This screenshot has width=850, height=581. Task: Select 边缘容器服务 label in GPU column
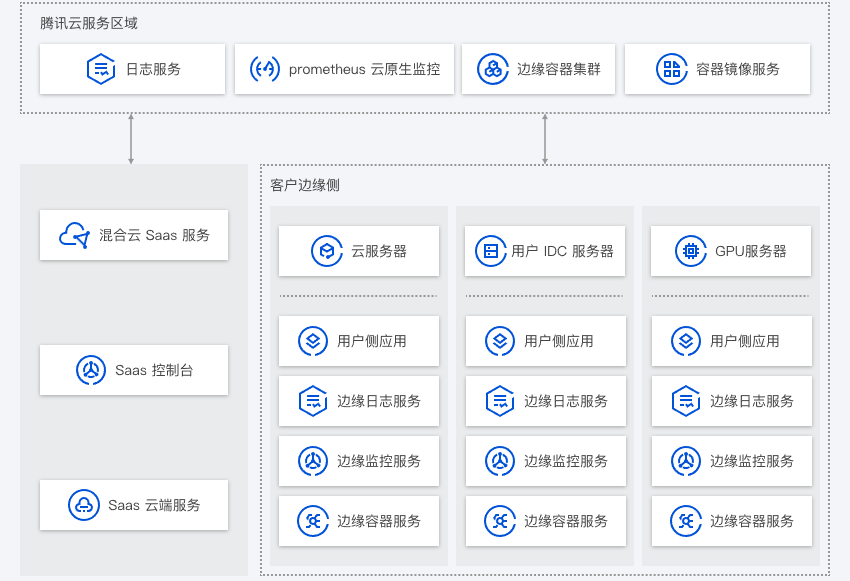(x=752, y=521)
